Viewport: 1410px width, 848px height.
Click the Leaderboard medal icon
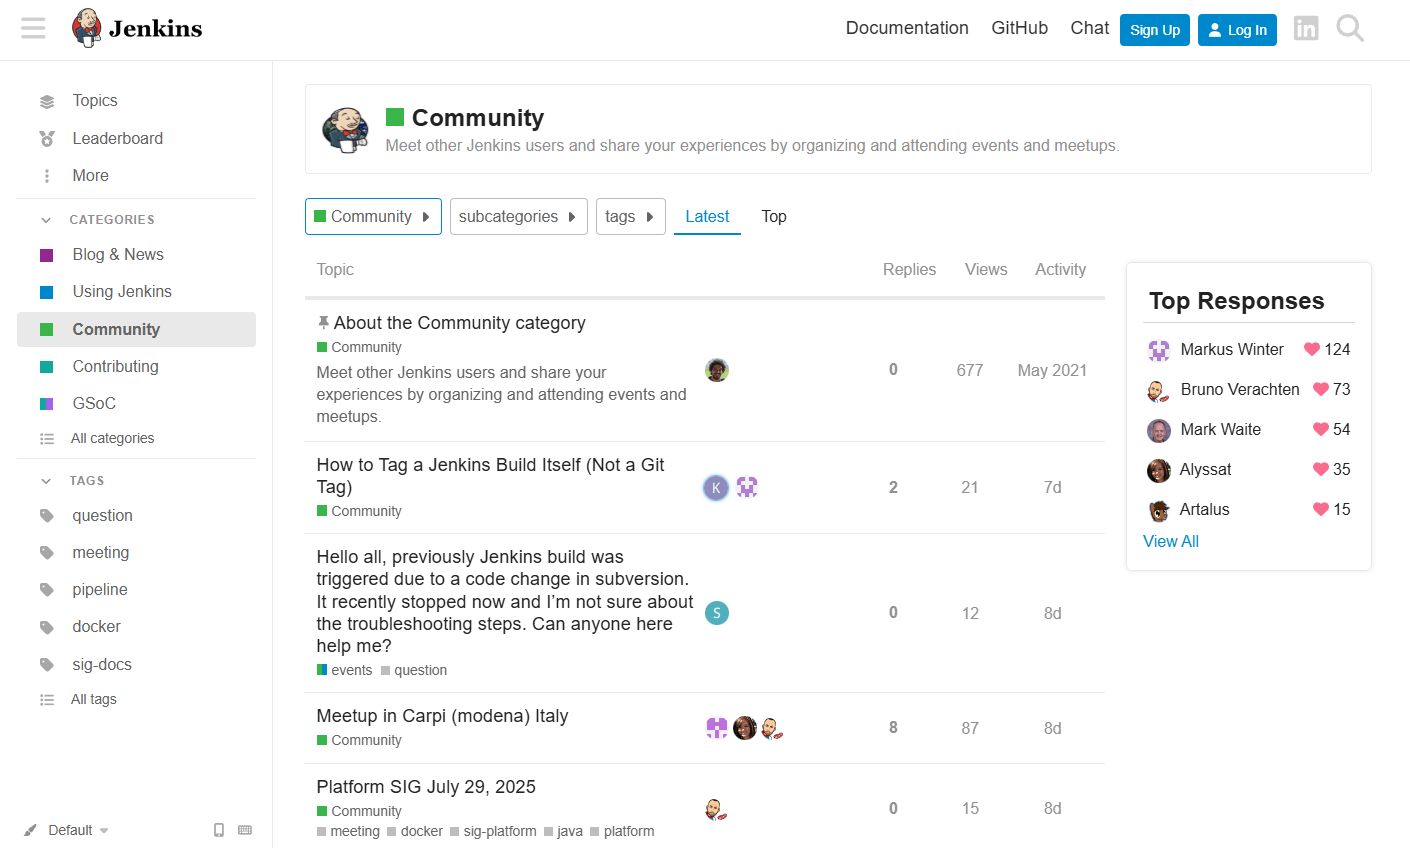click(x=47, y=139)
